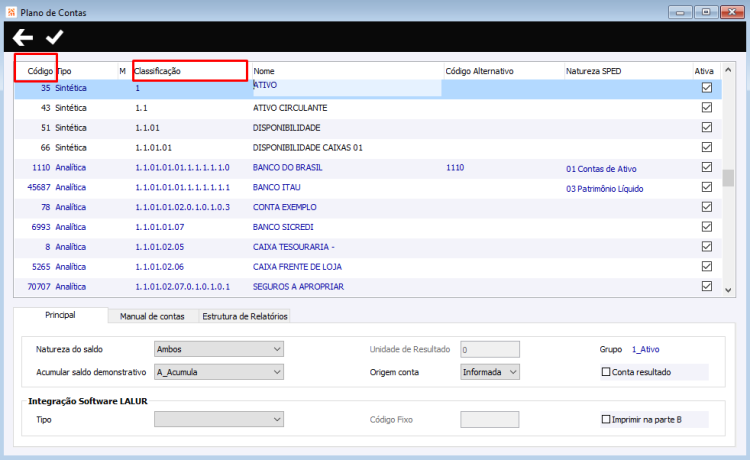Uncheck Ativa for ATIVO row
The image size is (750, 460).
click(x=706, y=88)
